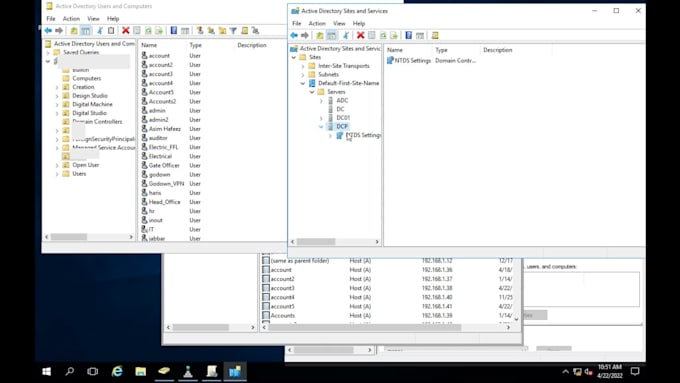Viewport: 680px width, 383px height.
Task: Select the Computers container in tree
Action: click(87, 79)
